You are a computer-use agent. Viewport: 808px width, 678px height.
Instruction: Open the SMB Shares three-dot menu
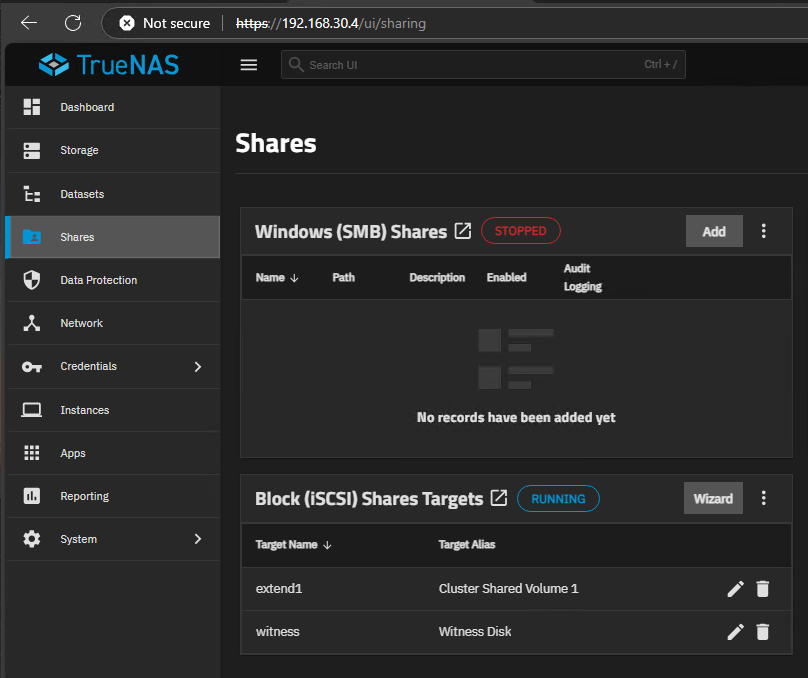tap(764, 231)
